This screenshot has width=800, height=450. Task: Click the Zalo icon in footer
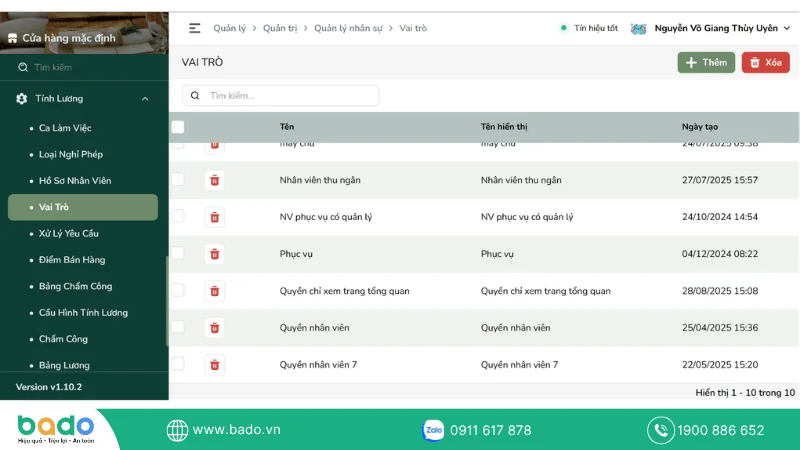(433, 430)
